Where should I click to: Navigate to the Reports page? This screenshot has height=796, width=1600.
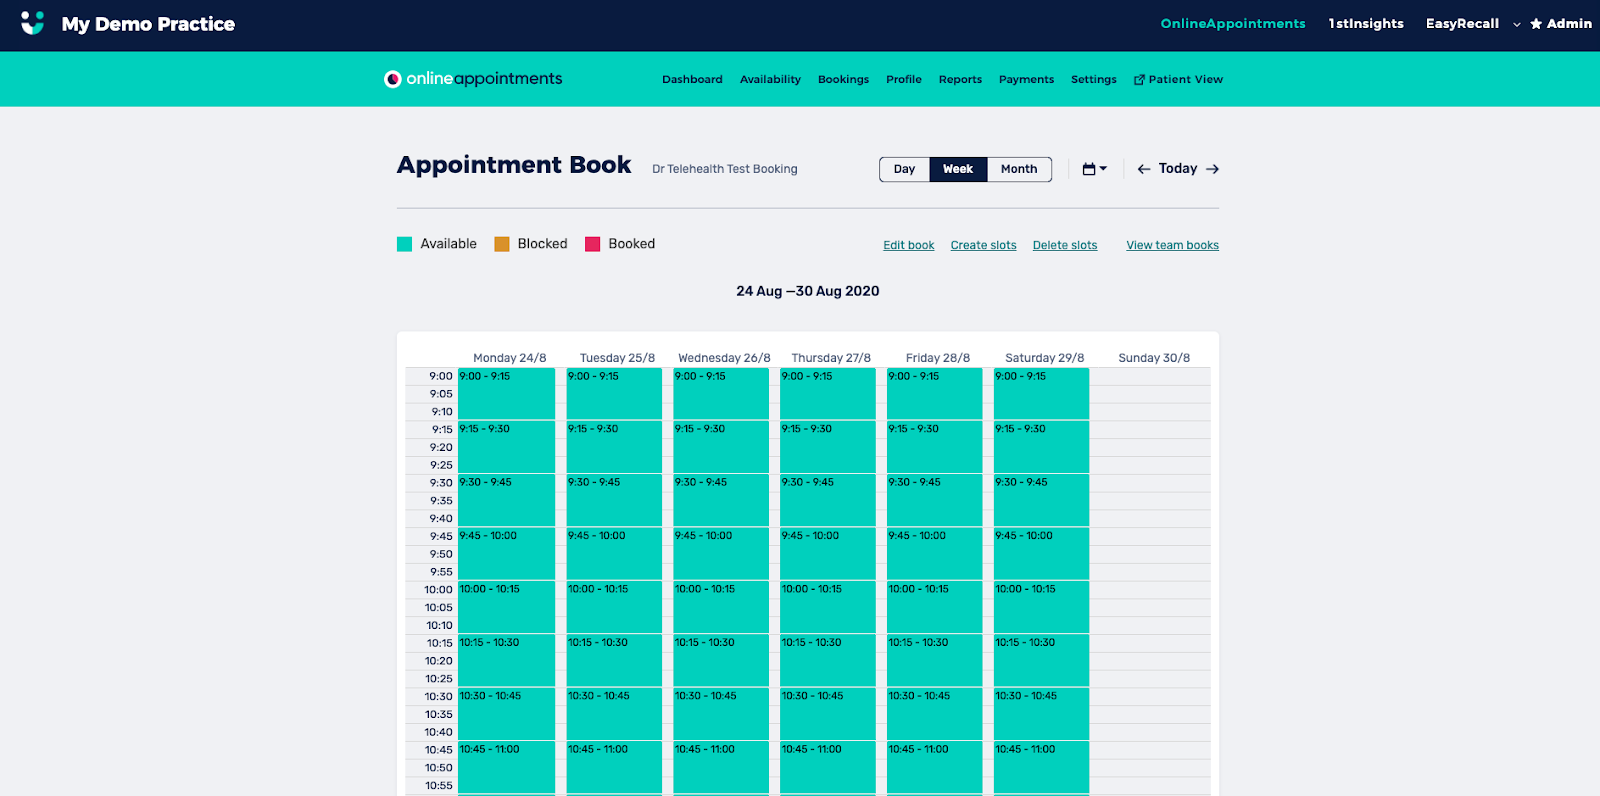tap(959, 80)
